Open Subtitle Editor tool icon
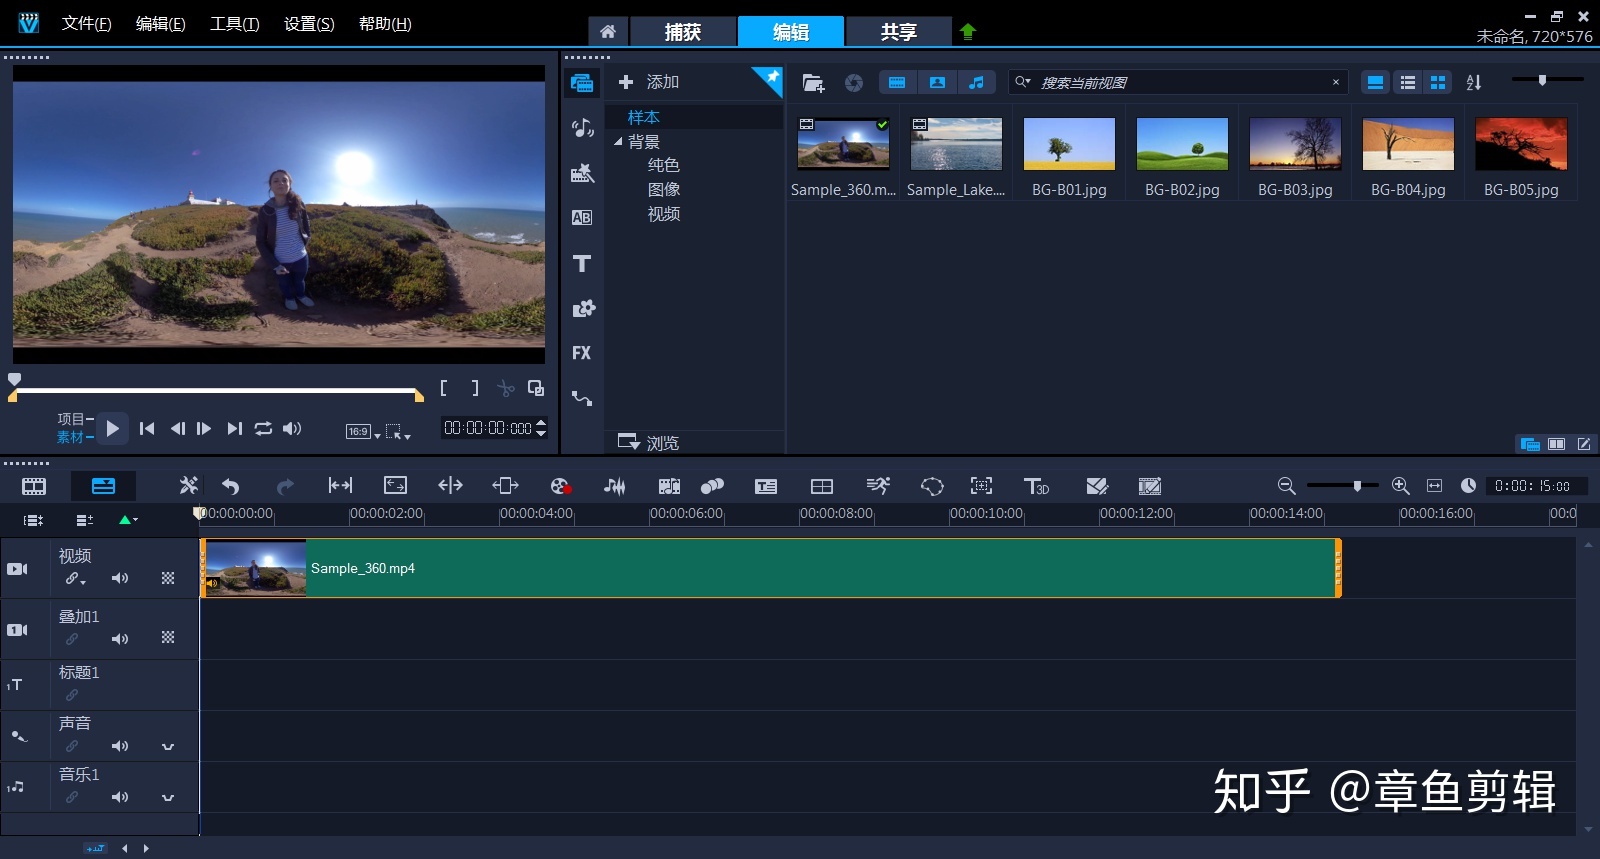This screenshot has height=859, width=1600. point(766,486)
